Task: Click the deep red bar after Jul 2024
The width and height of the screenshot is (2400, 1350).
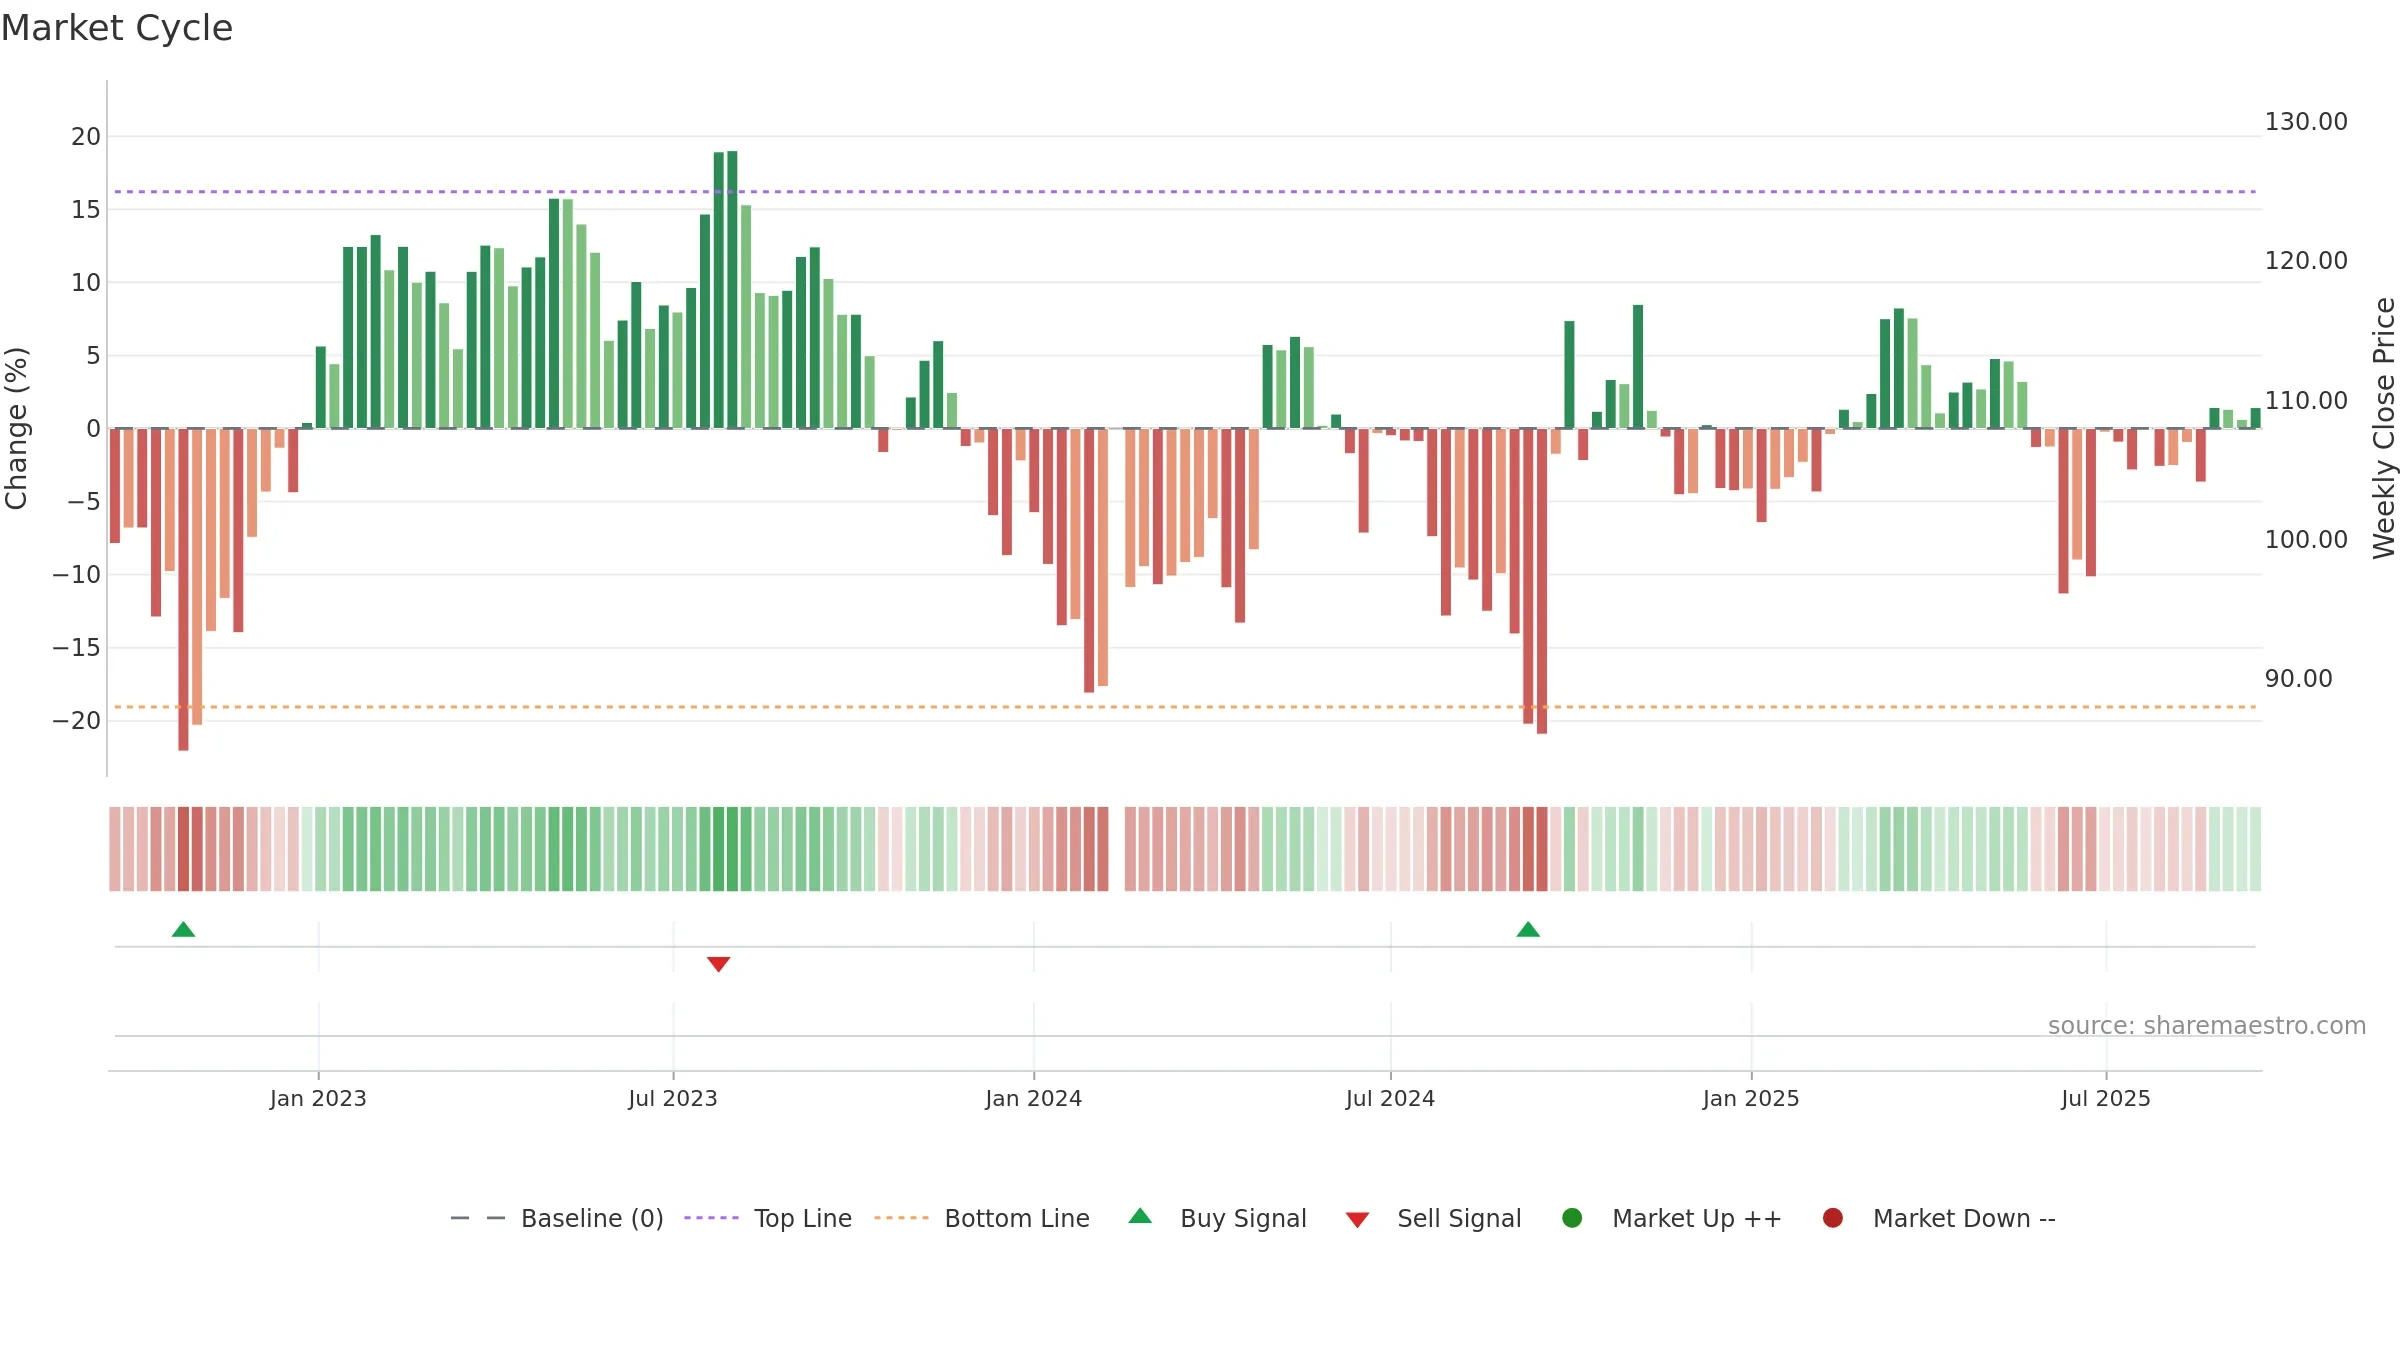Action: click(x=1542, y=581)
